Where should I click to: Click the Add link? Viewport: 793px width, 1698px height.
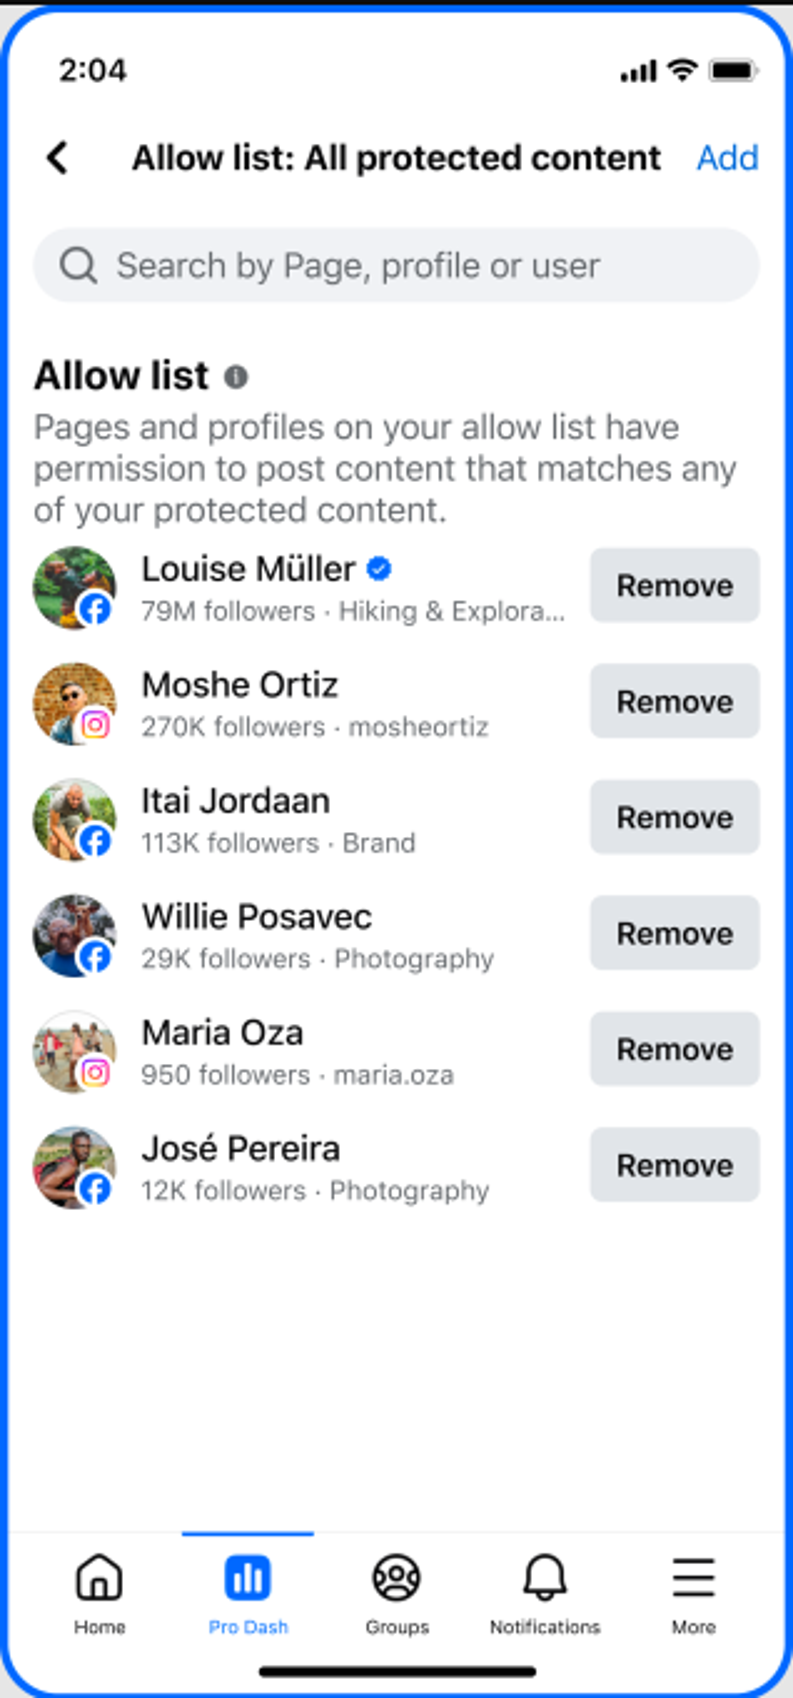728,157
